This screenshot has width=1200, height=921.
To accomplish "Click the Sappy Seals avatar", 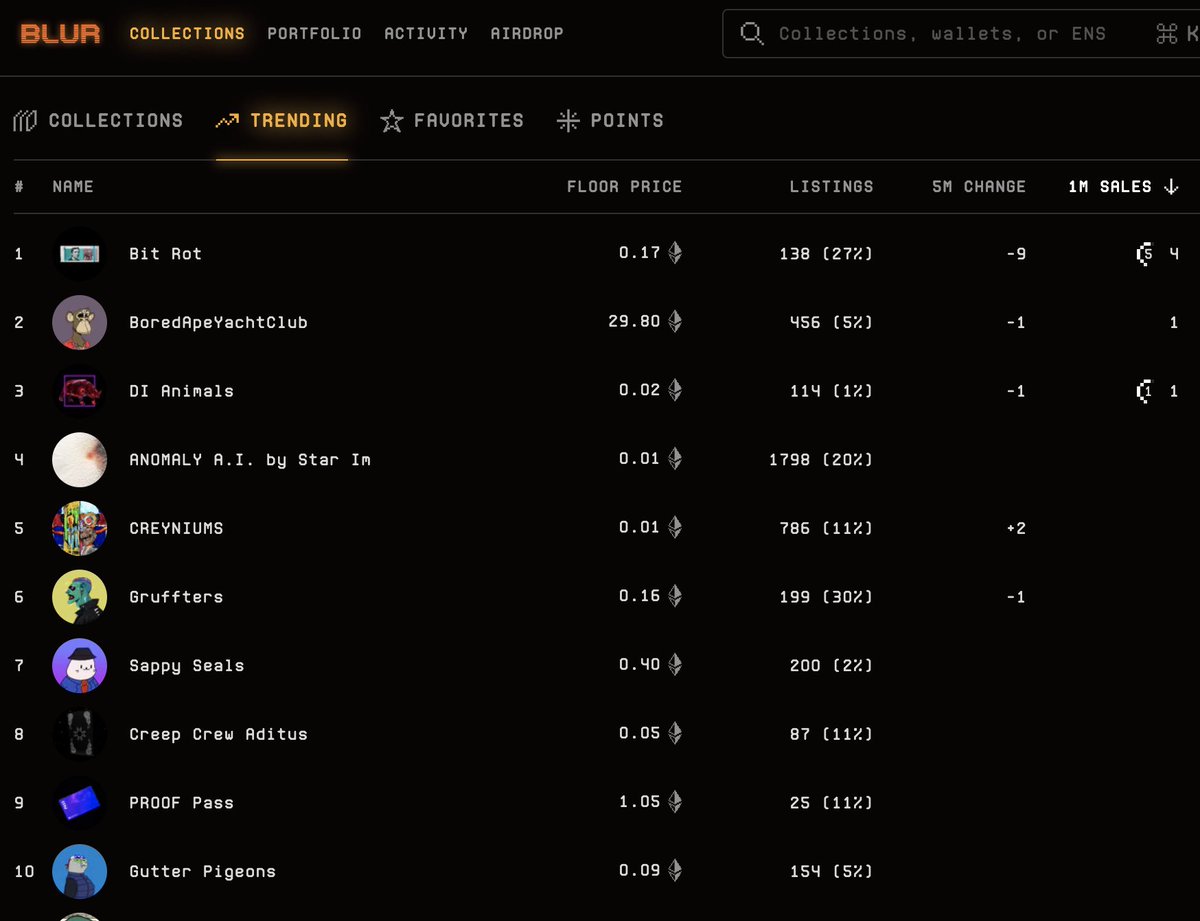I will tap(79, 666).
